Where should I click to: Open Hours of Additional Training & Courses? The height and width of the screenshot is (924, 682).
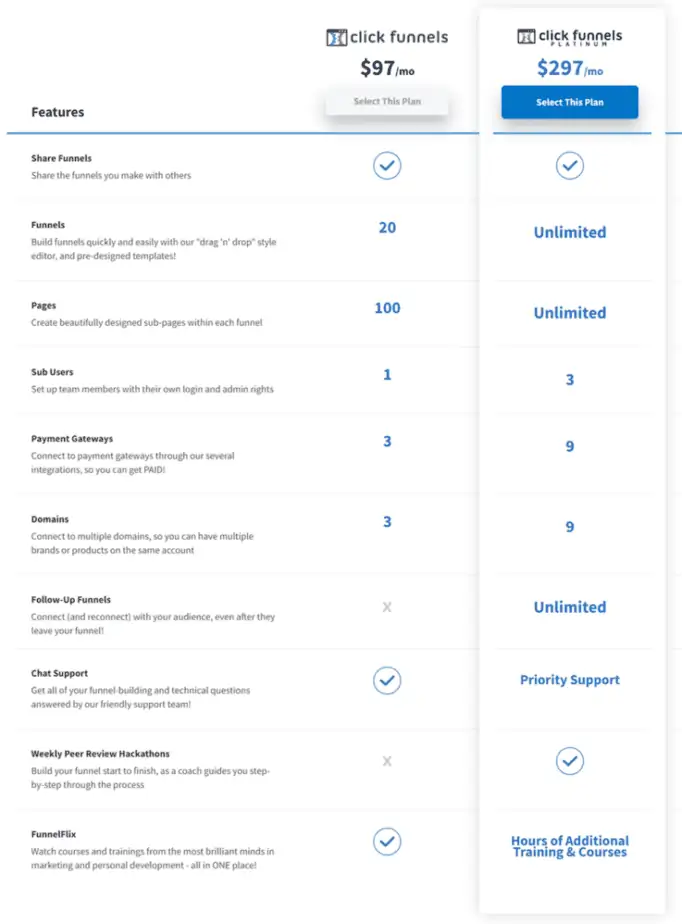coord(569,847)
